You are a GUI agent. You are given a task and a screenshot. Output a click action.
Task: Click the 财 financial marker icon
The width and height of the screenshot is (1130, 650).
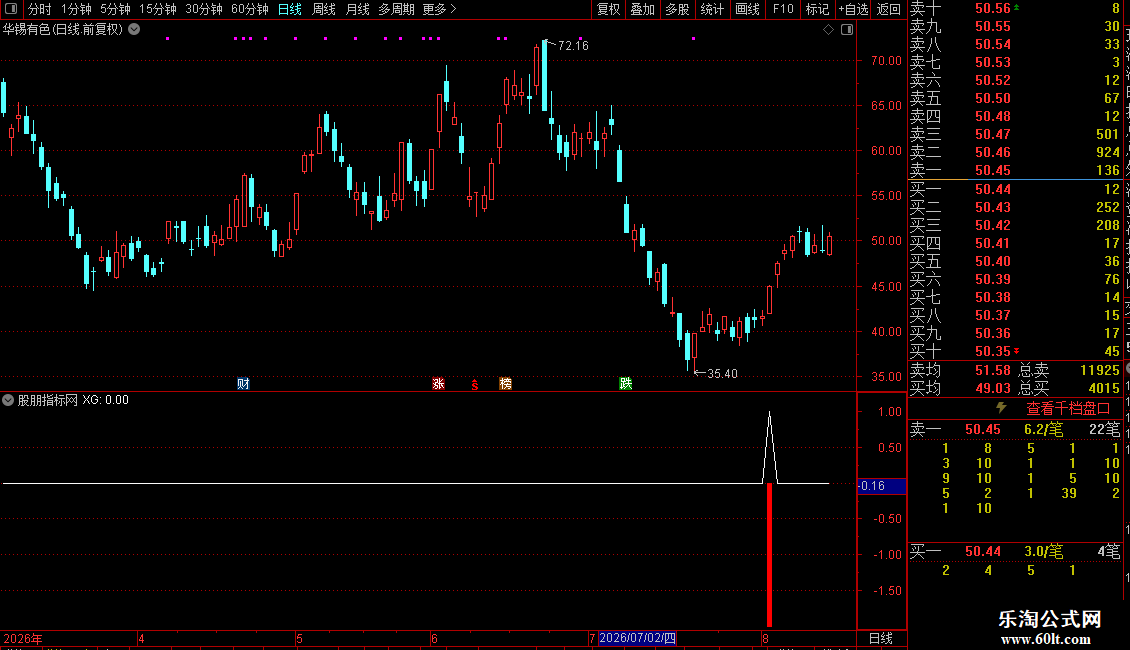(244, 383)
